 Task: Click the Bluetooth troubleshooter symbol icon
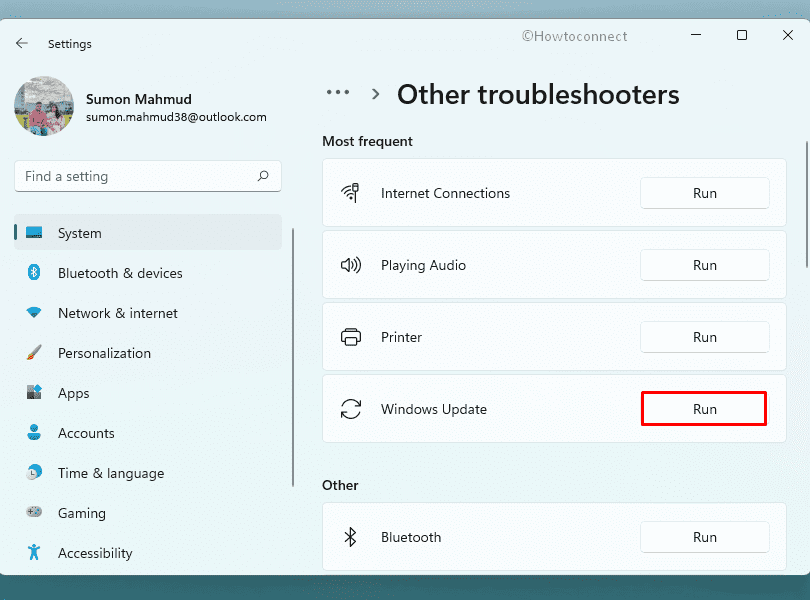351,537
